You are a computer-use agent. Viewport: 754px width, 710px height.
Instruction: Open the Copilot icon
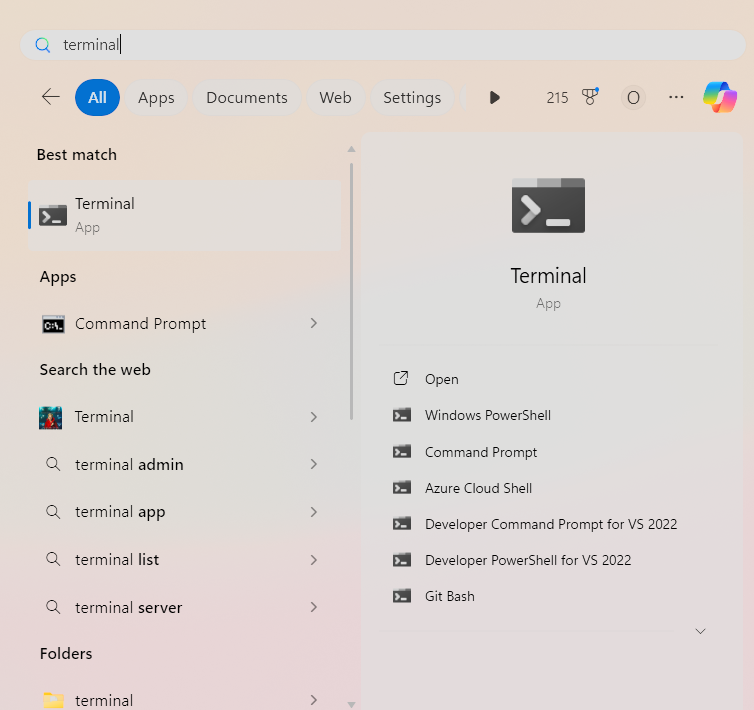(719, 97)
